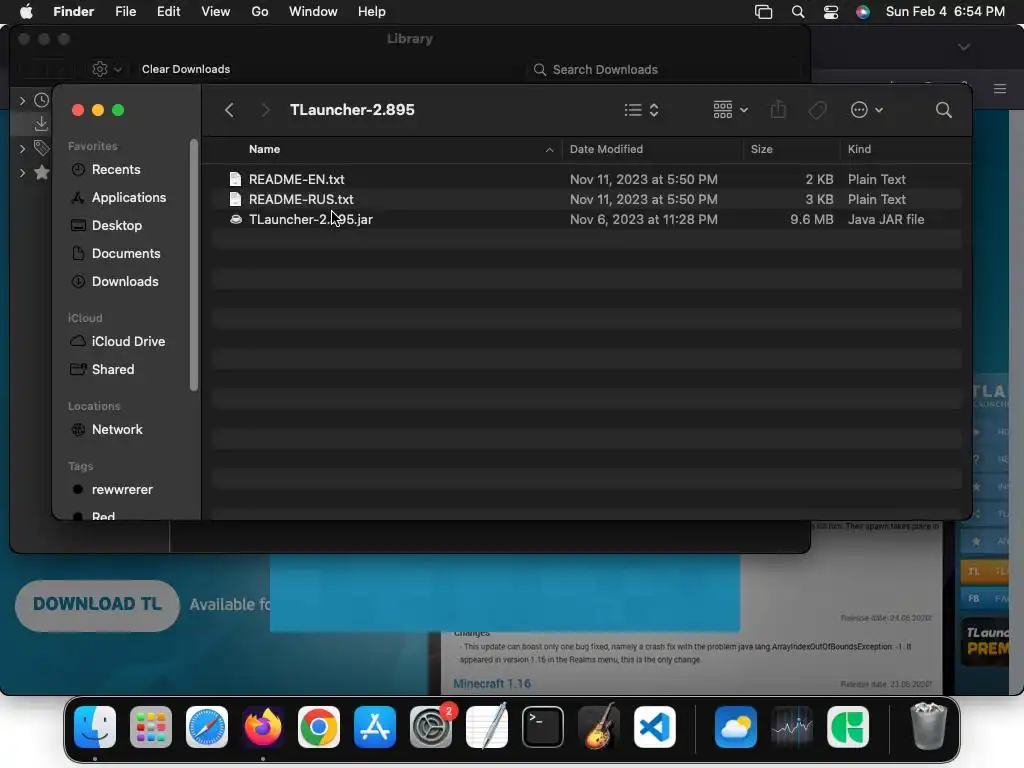Sort files by Size column
This screenshot has height=768, width=1024.
click(761, 149)
